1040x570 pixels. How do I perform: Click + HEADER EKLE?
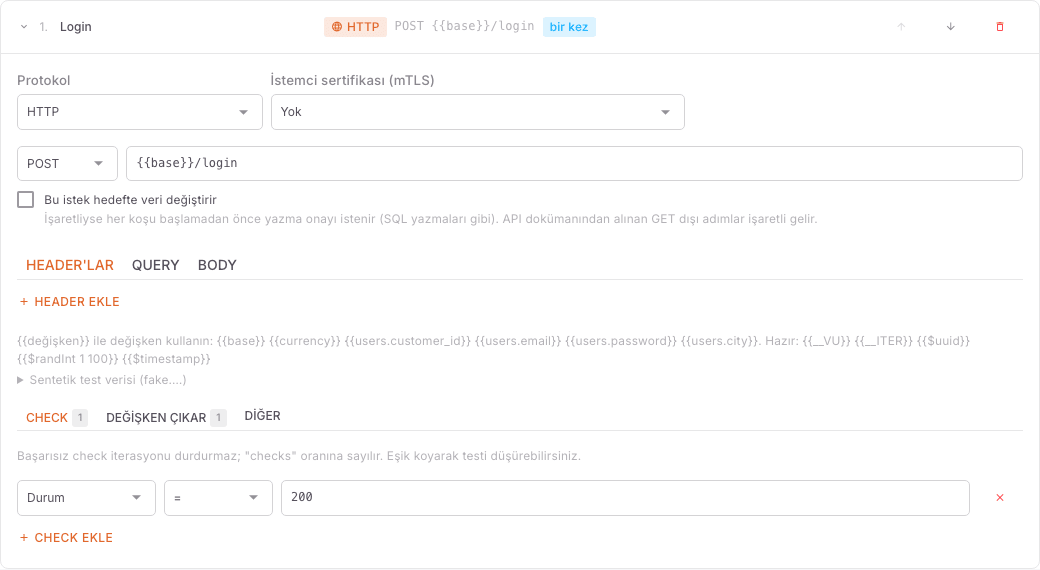70,302
